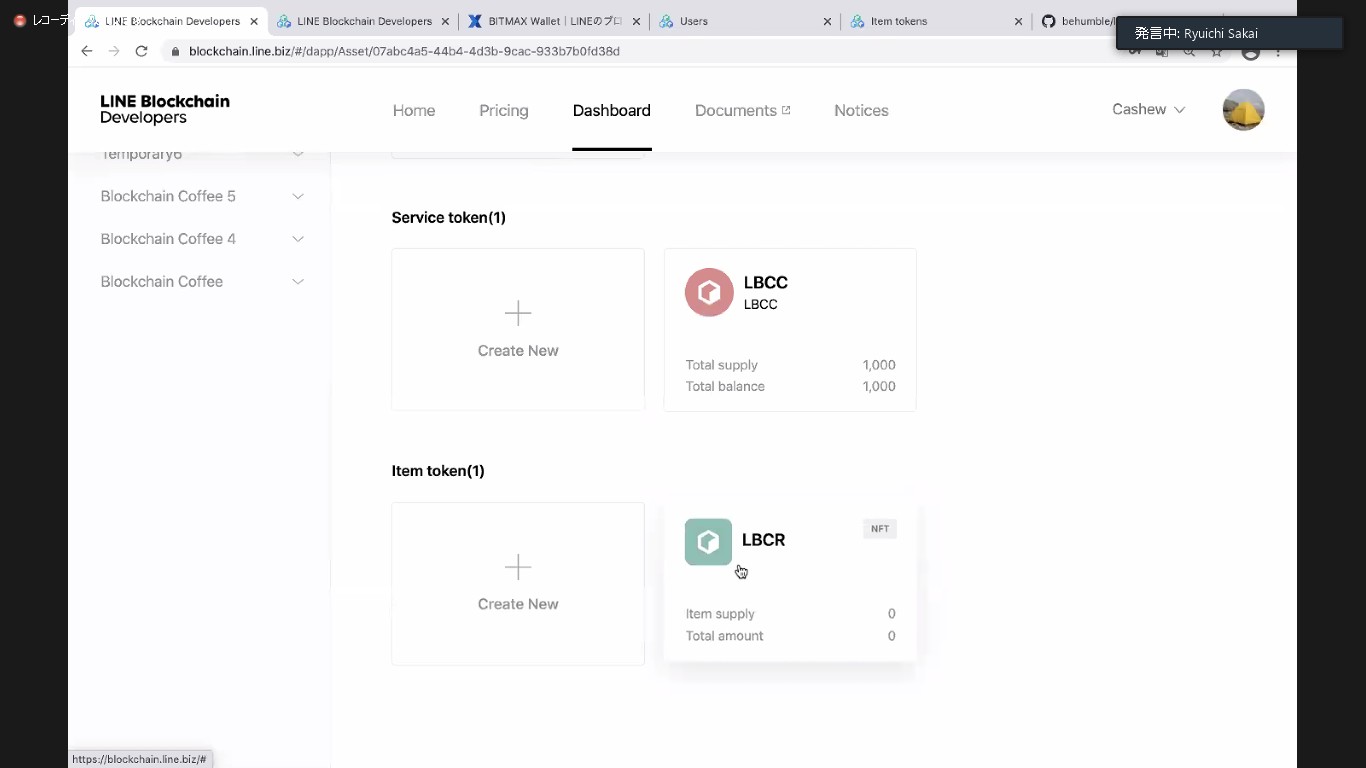Click the LINE Blockchain Developers logo
This screenshot has width=1366, height=768.
164,109
